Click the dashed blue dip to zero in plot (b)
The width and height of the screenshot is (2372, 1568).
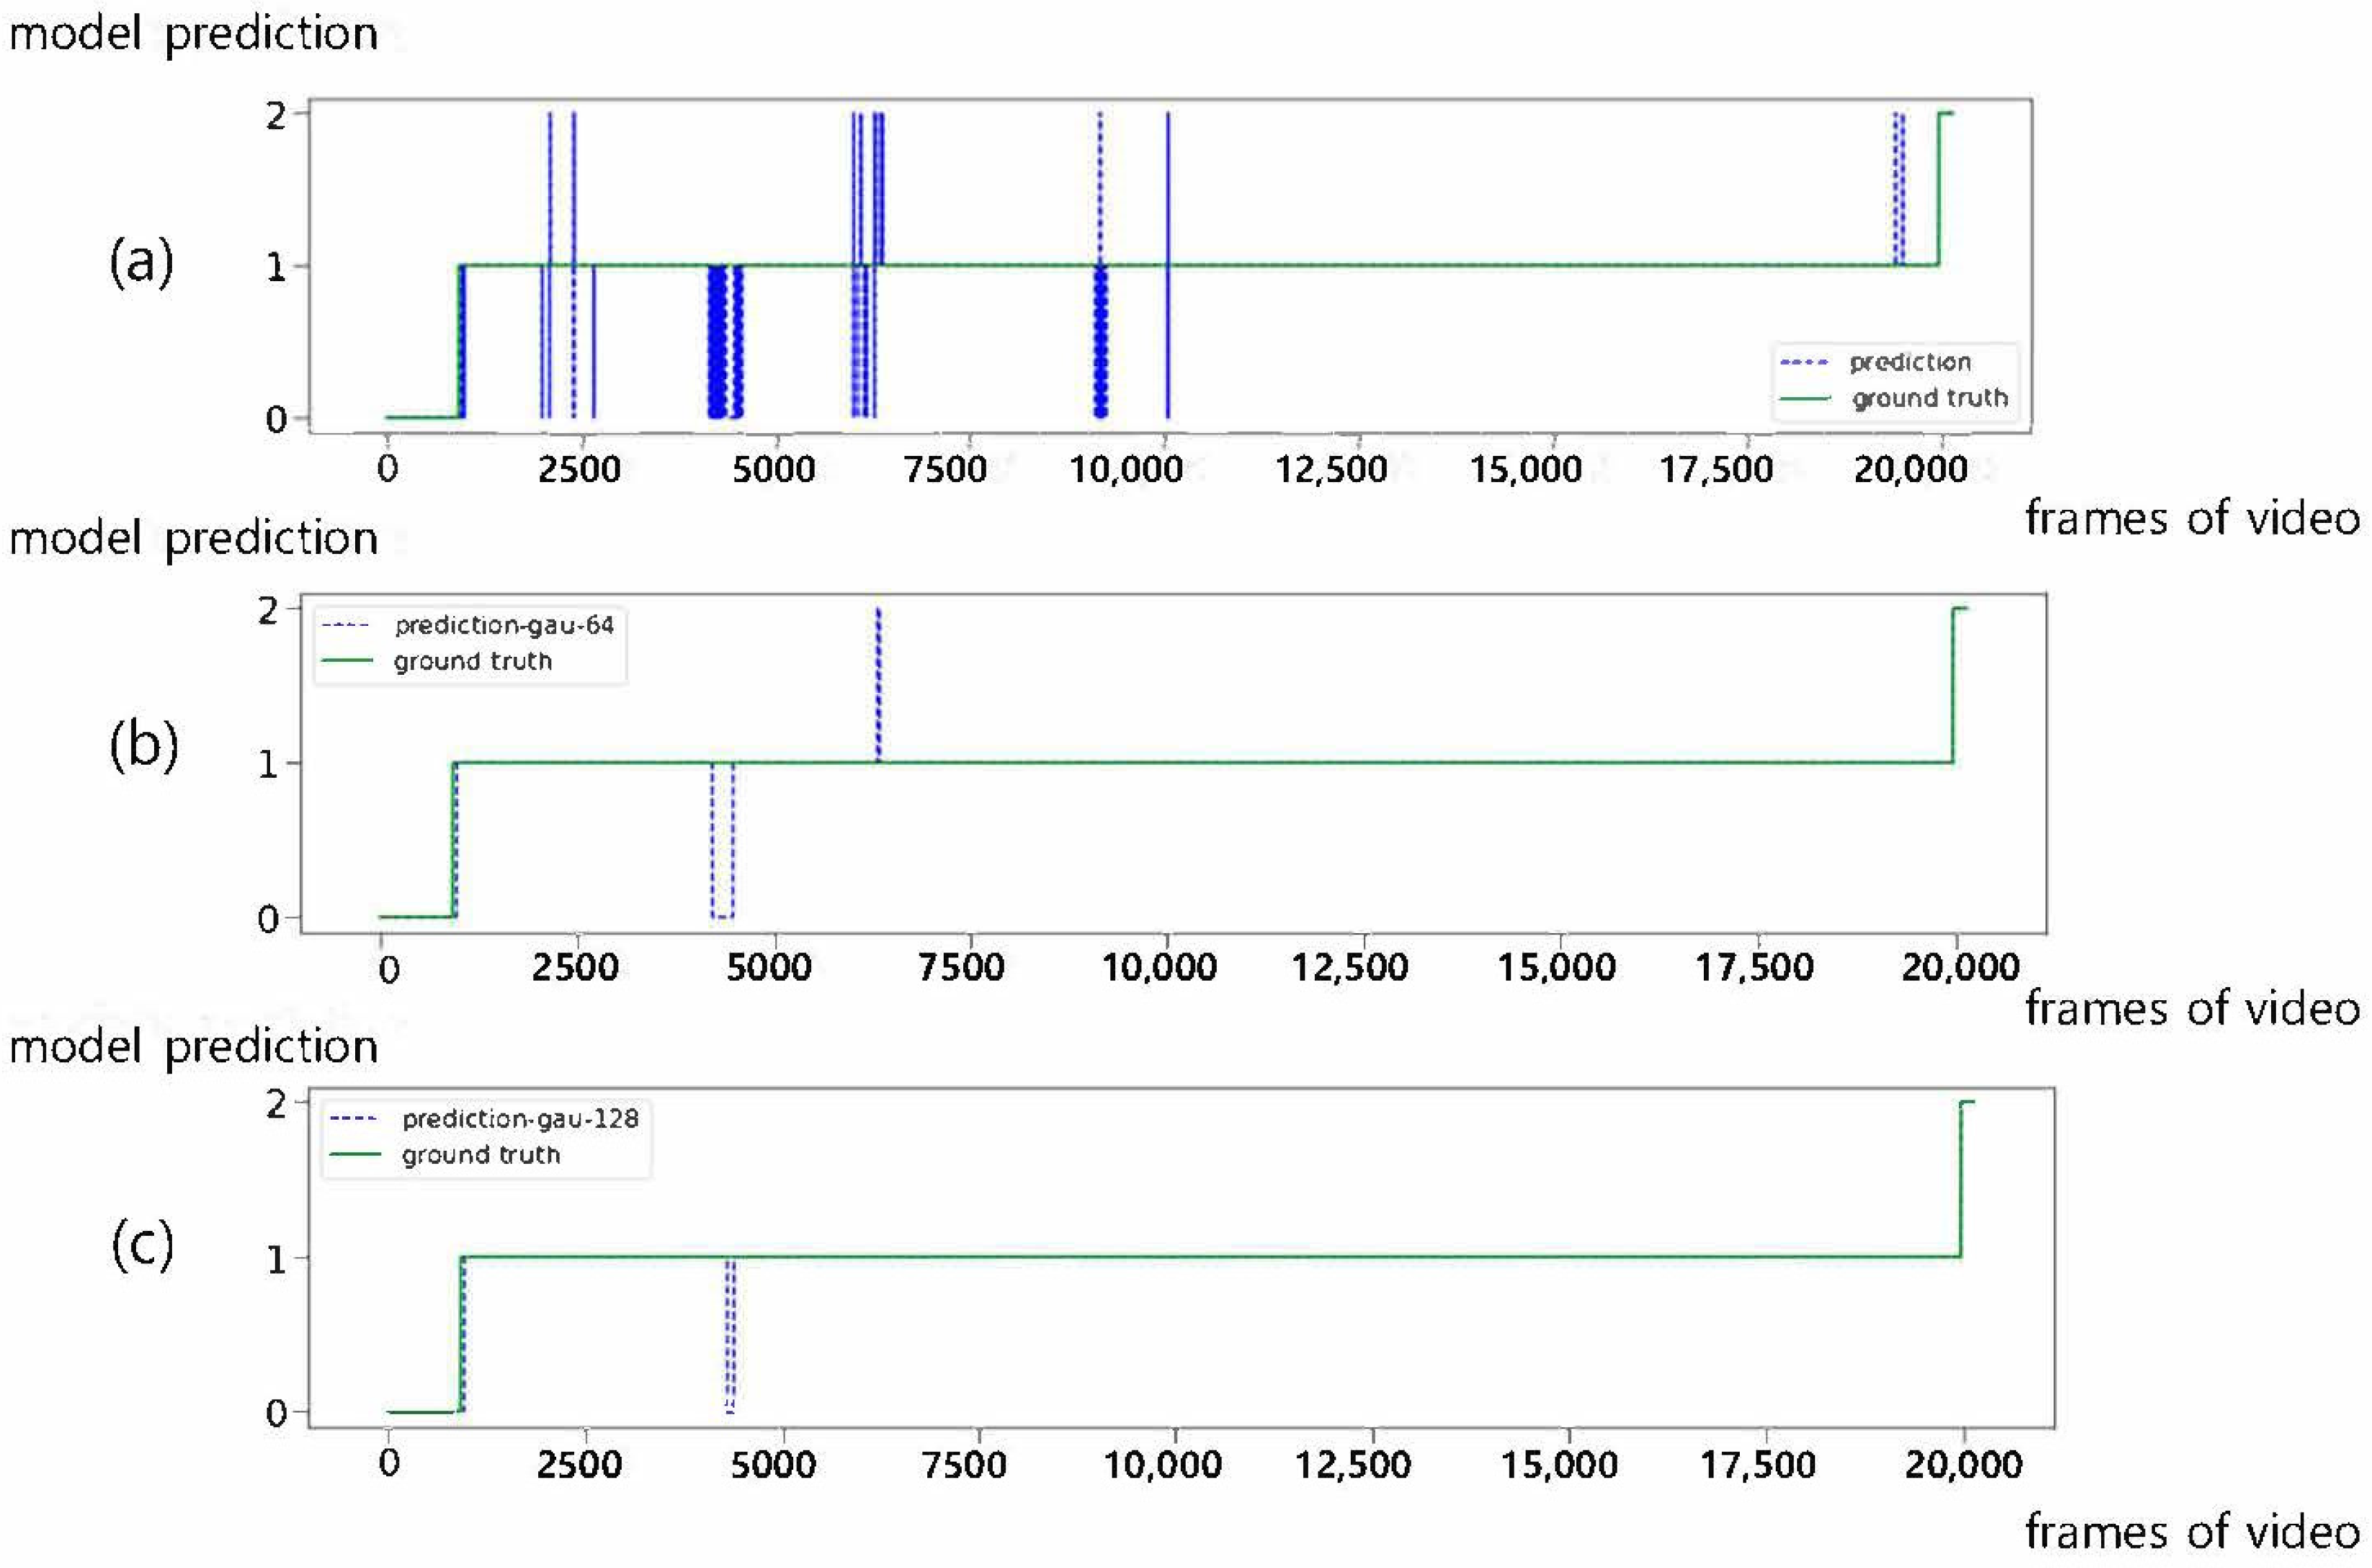(722, 840)
